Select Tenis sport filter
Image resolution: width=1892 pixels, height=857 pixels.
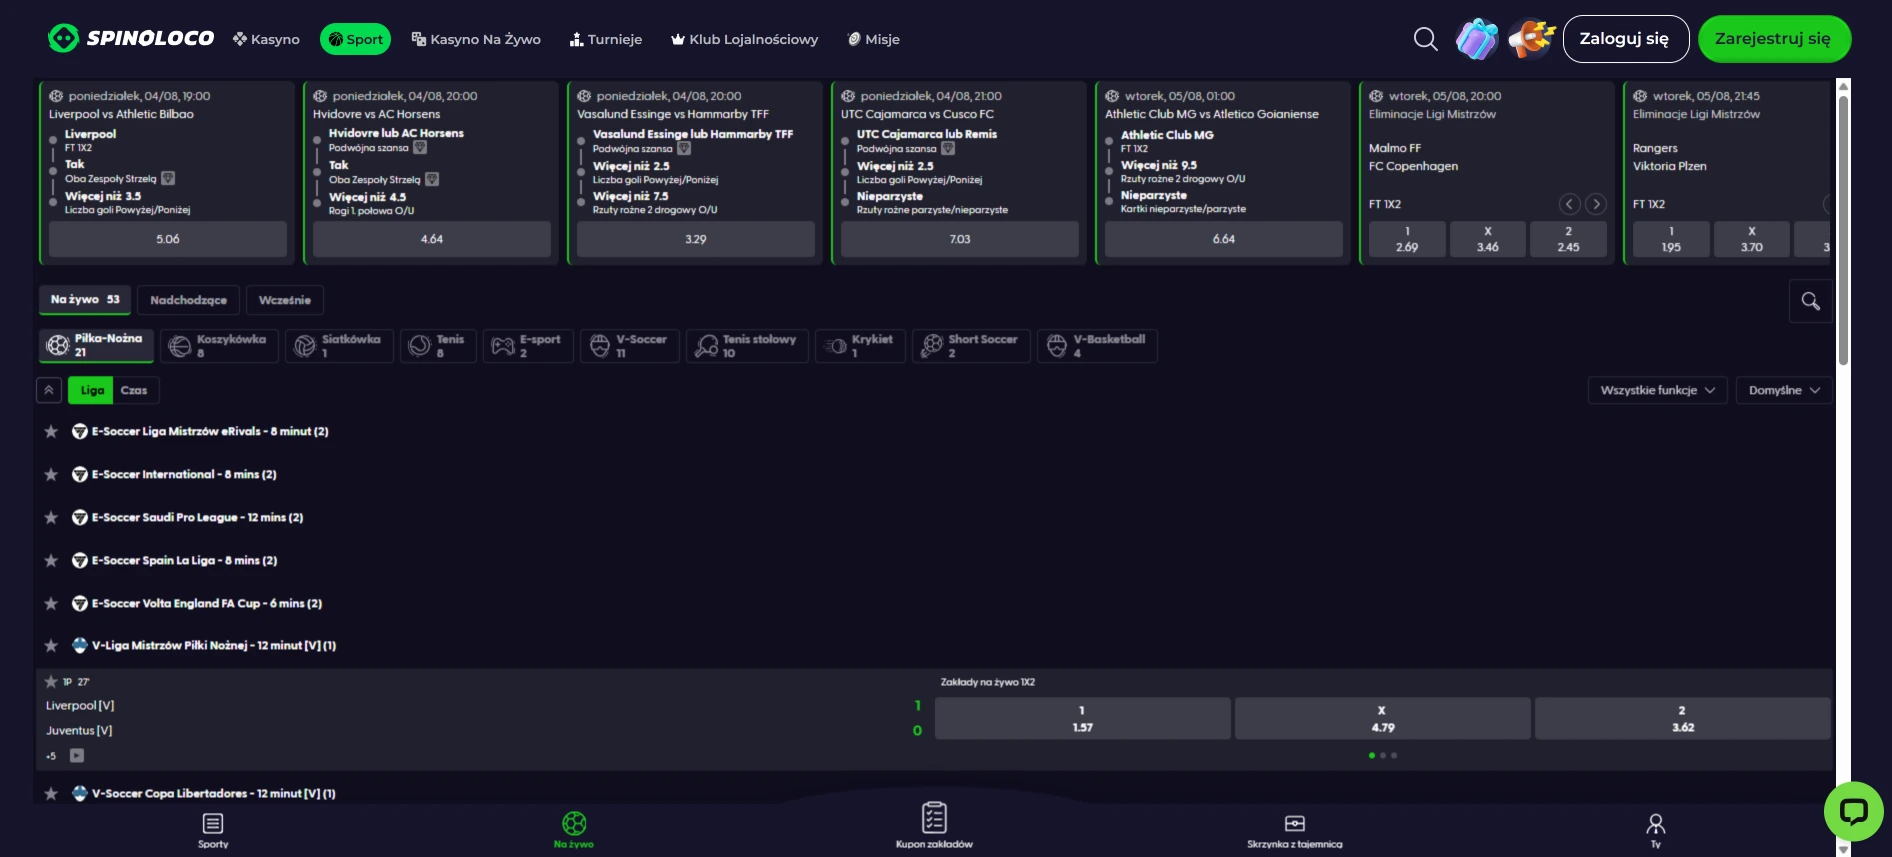point(438,345)
